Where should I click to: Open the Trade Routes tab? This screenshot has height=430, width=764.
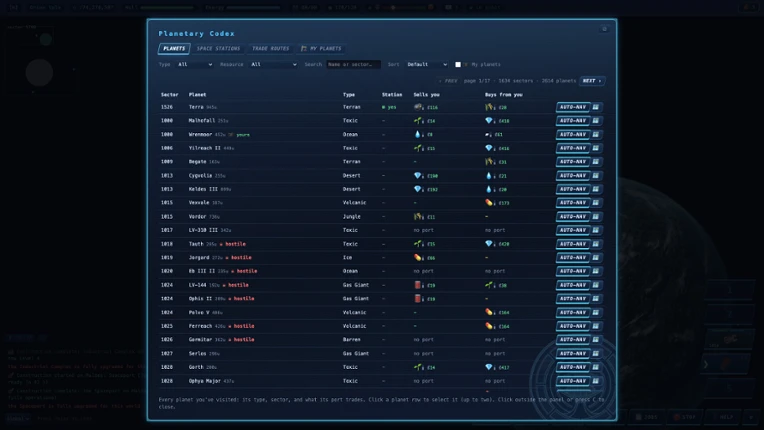[270, 49]
